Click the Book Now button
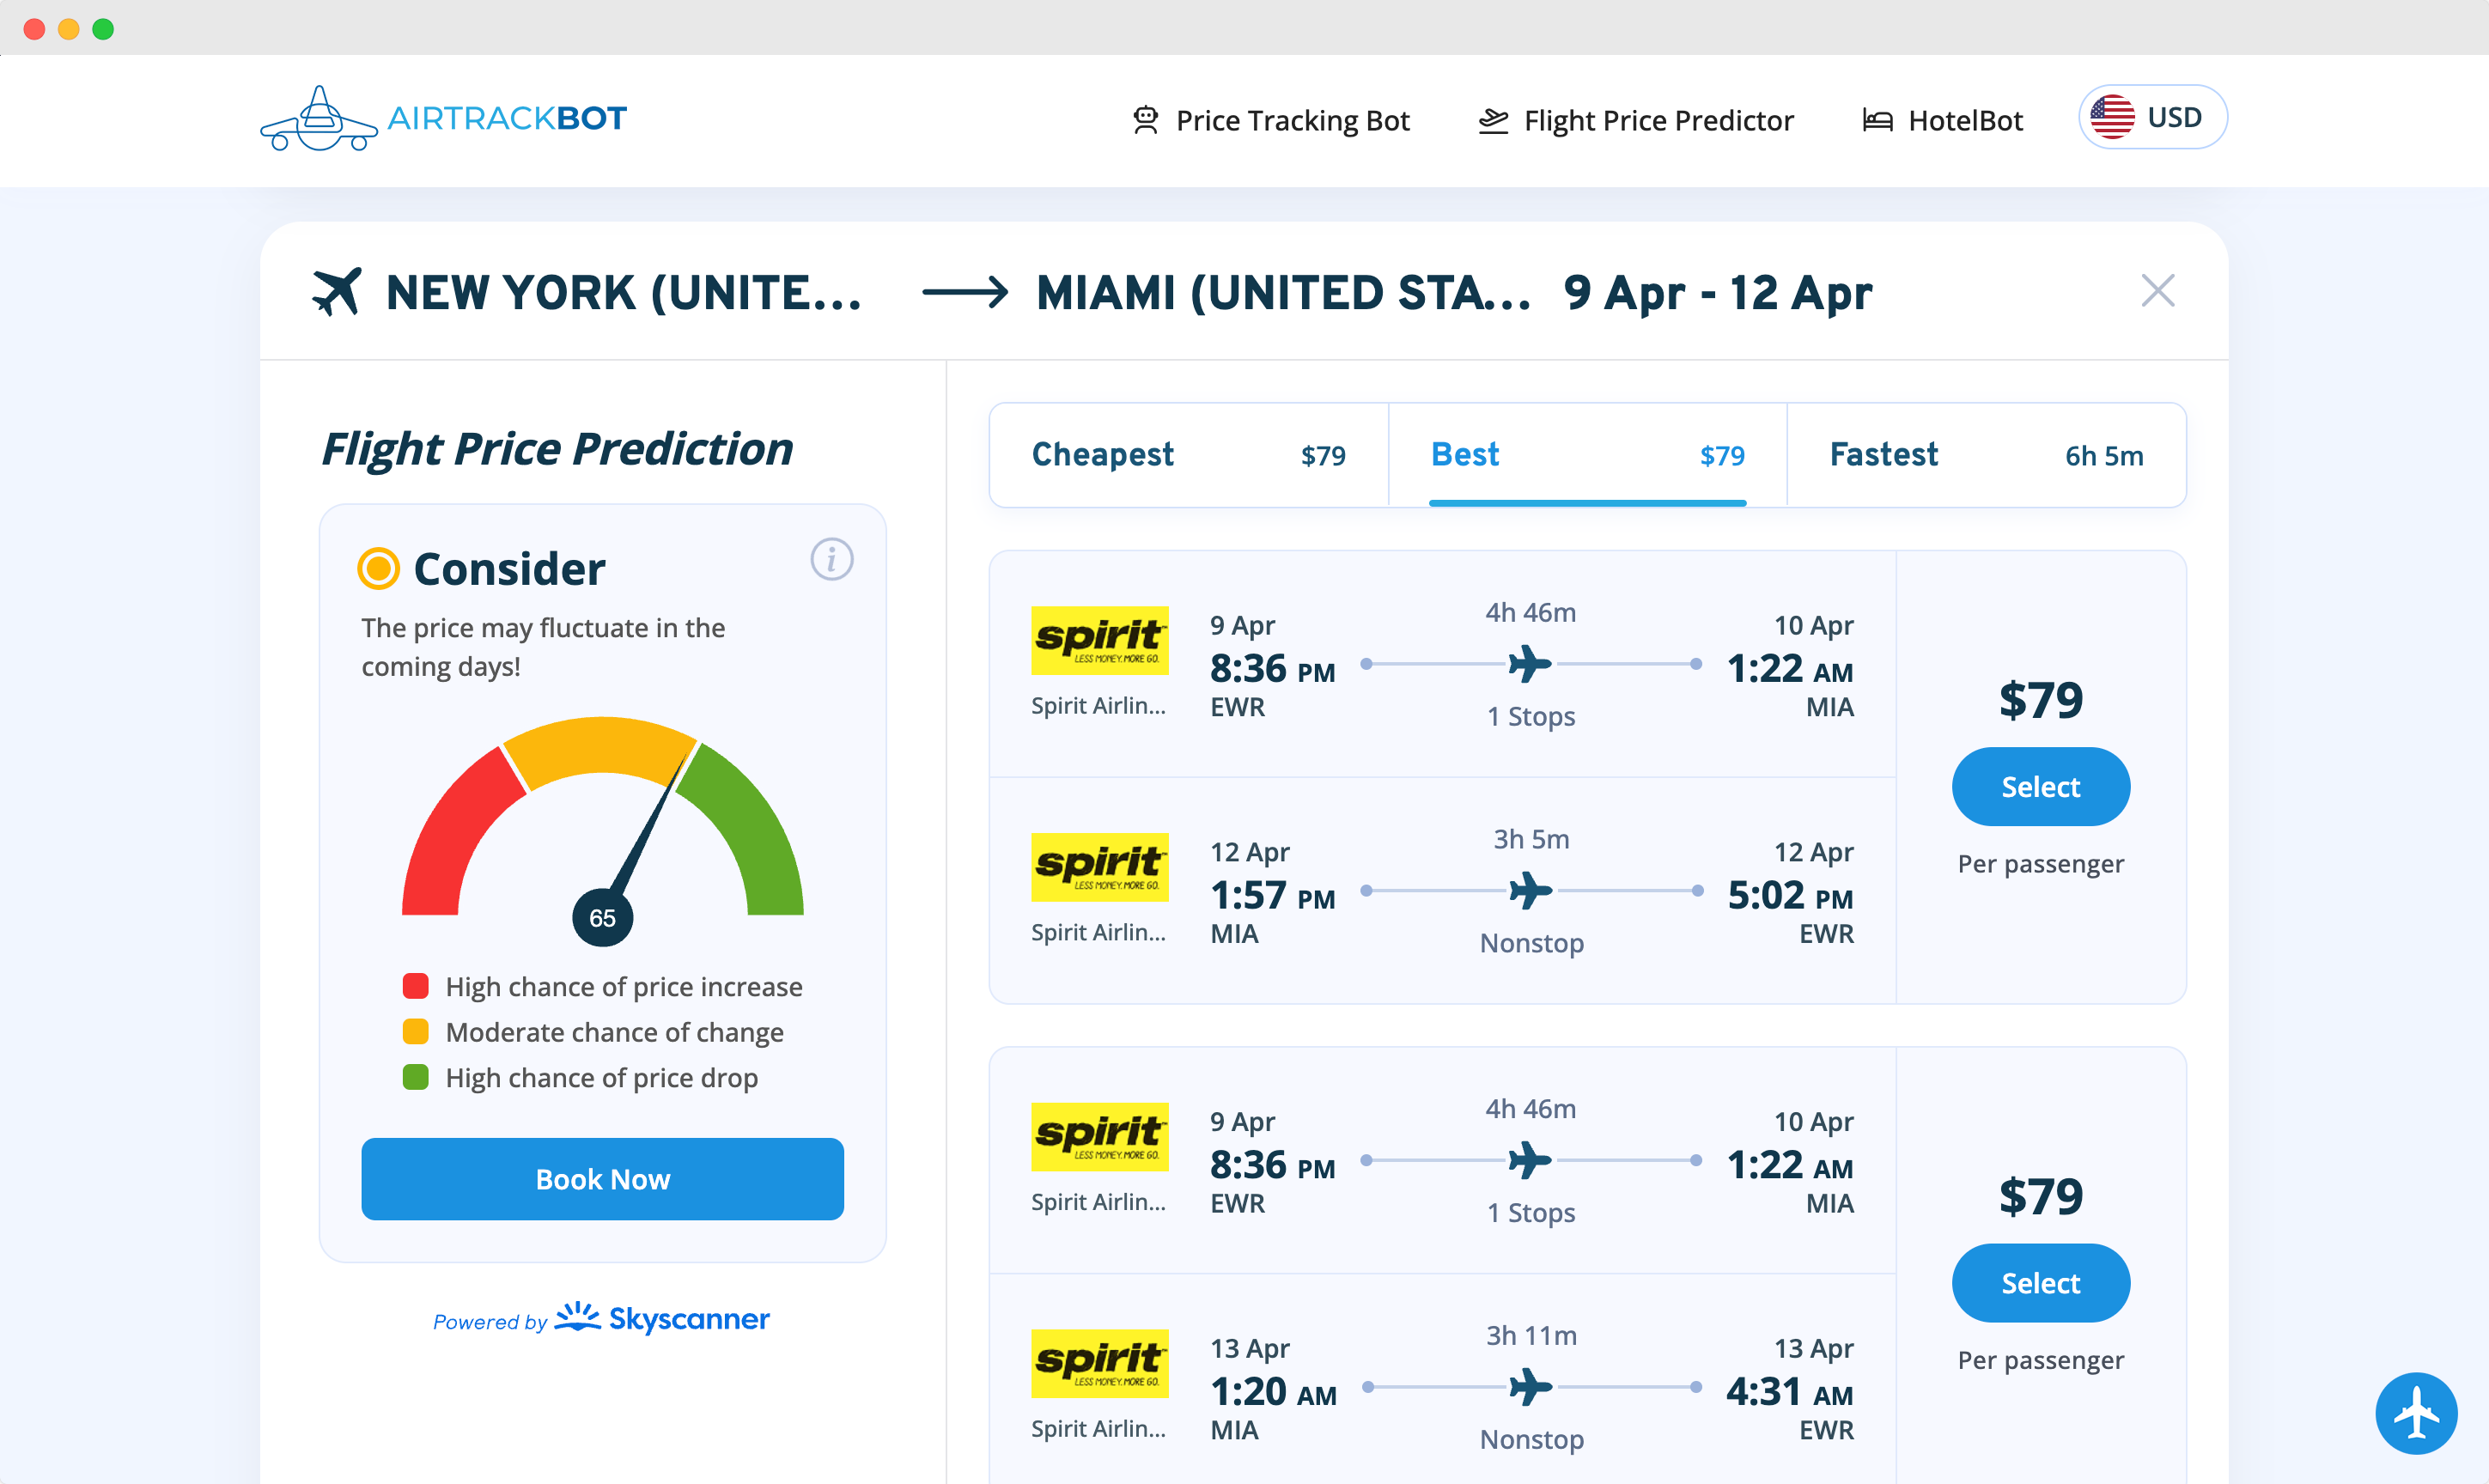The width and height of the screenshot is (2489, 1484). (x=602, y=1179)
